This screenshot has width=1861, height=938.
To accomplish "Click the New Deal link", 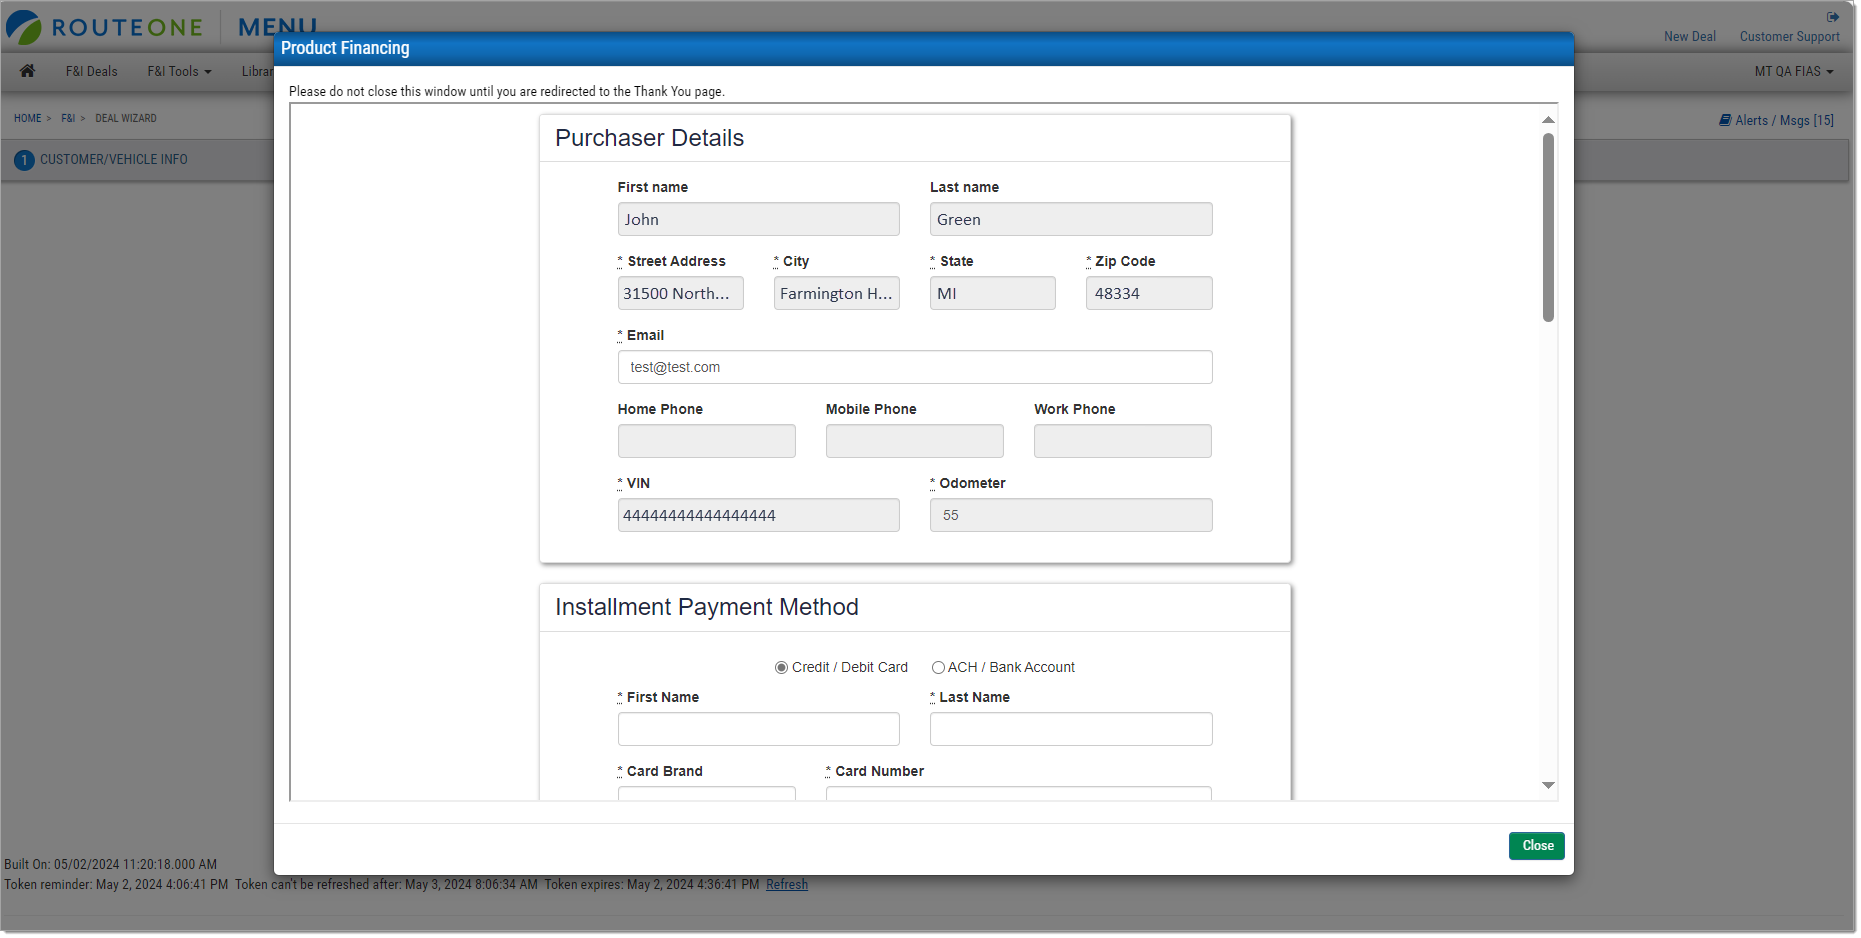I will click(1689, 37).
